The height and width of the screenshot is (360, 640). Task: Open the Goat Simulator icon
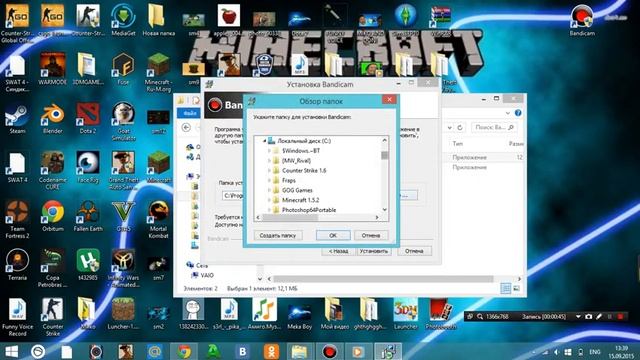(x=123, y=122)
